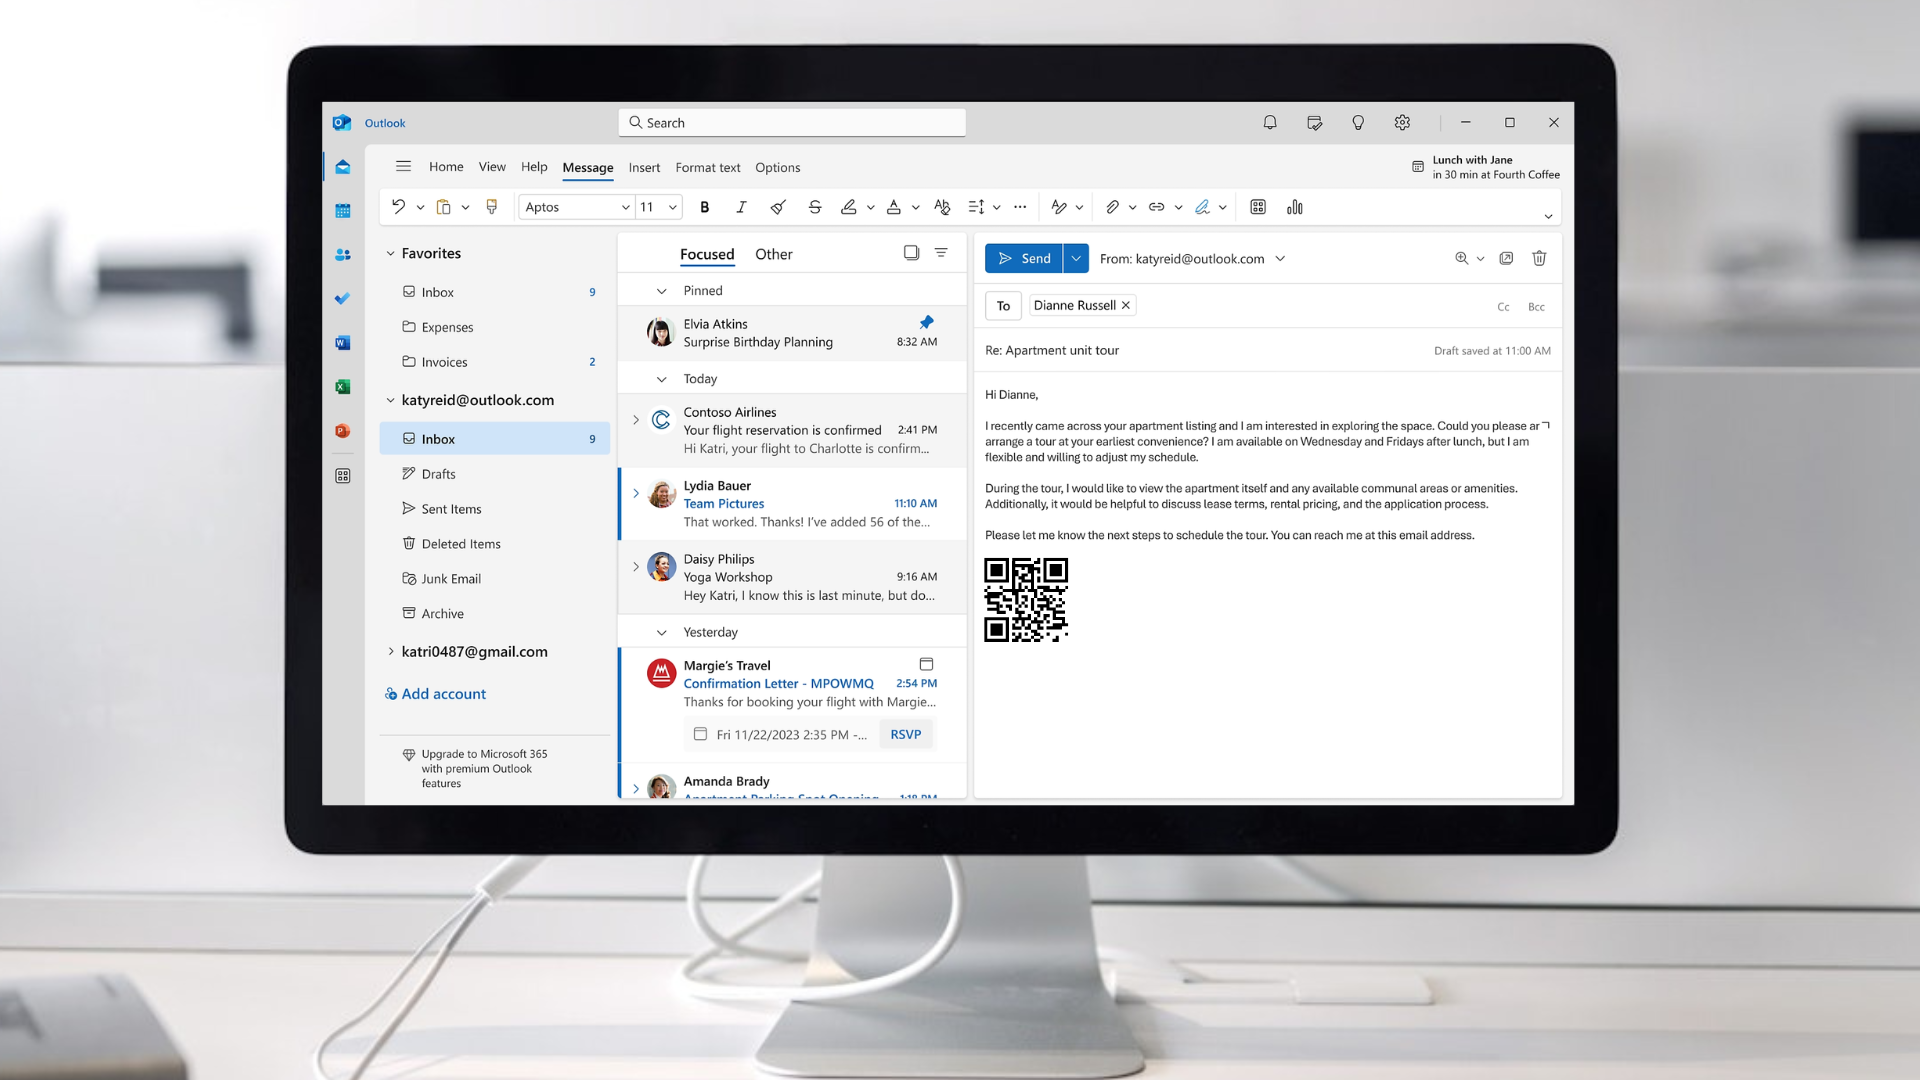The width and height of the screenshot is (1920, 1080).
Task: Open the apps grid icon in ribbon
Action: (x=1258, y=207)
